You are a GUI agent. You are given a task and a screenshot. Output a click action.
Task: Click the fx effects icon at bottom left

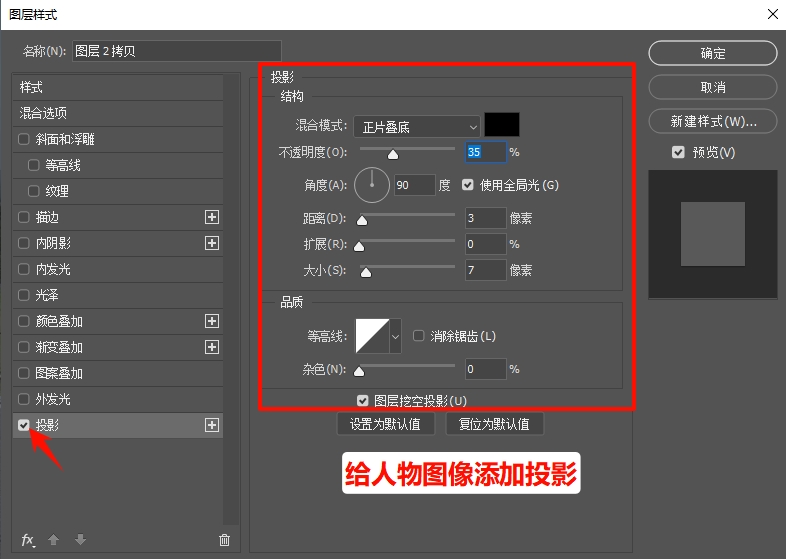pos(28,540)
